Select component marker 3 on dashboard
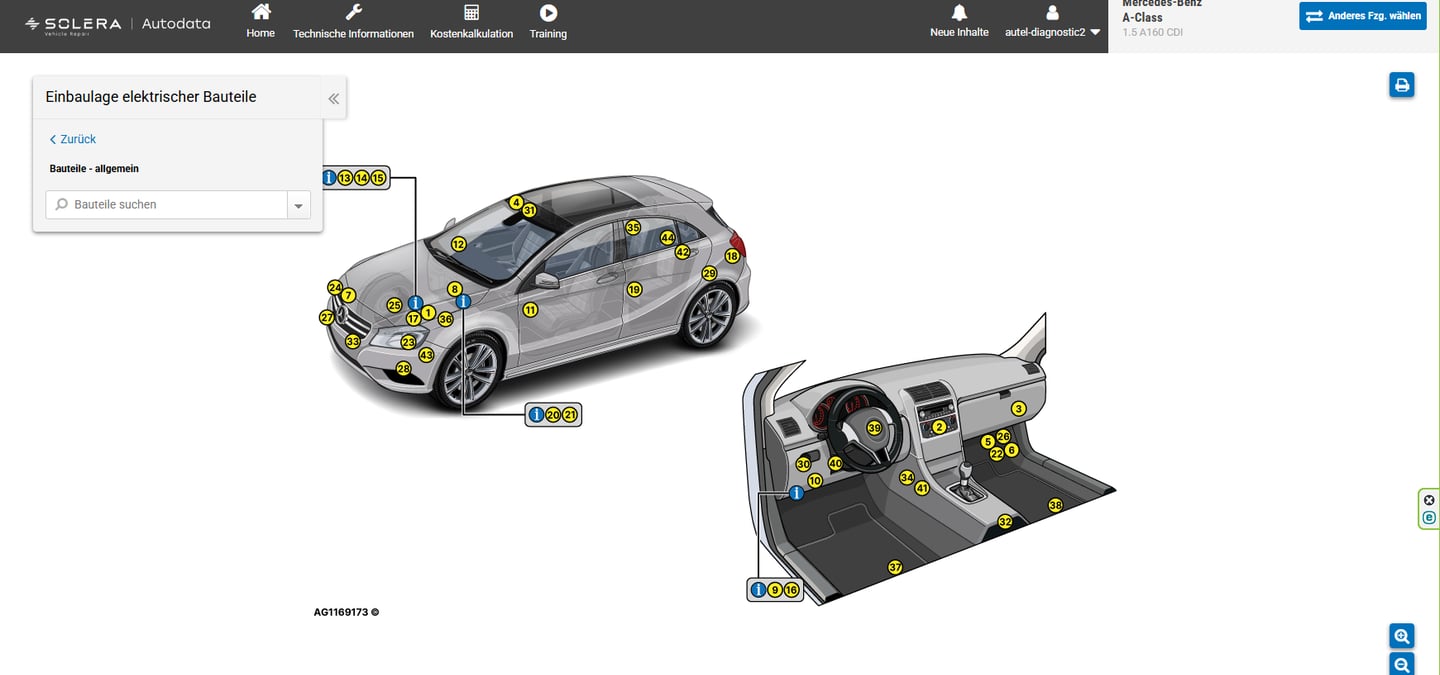This screenshot has height=675, width=1440. (1019, 408)
